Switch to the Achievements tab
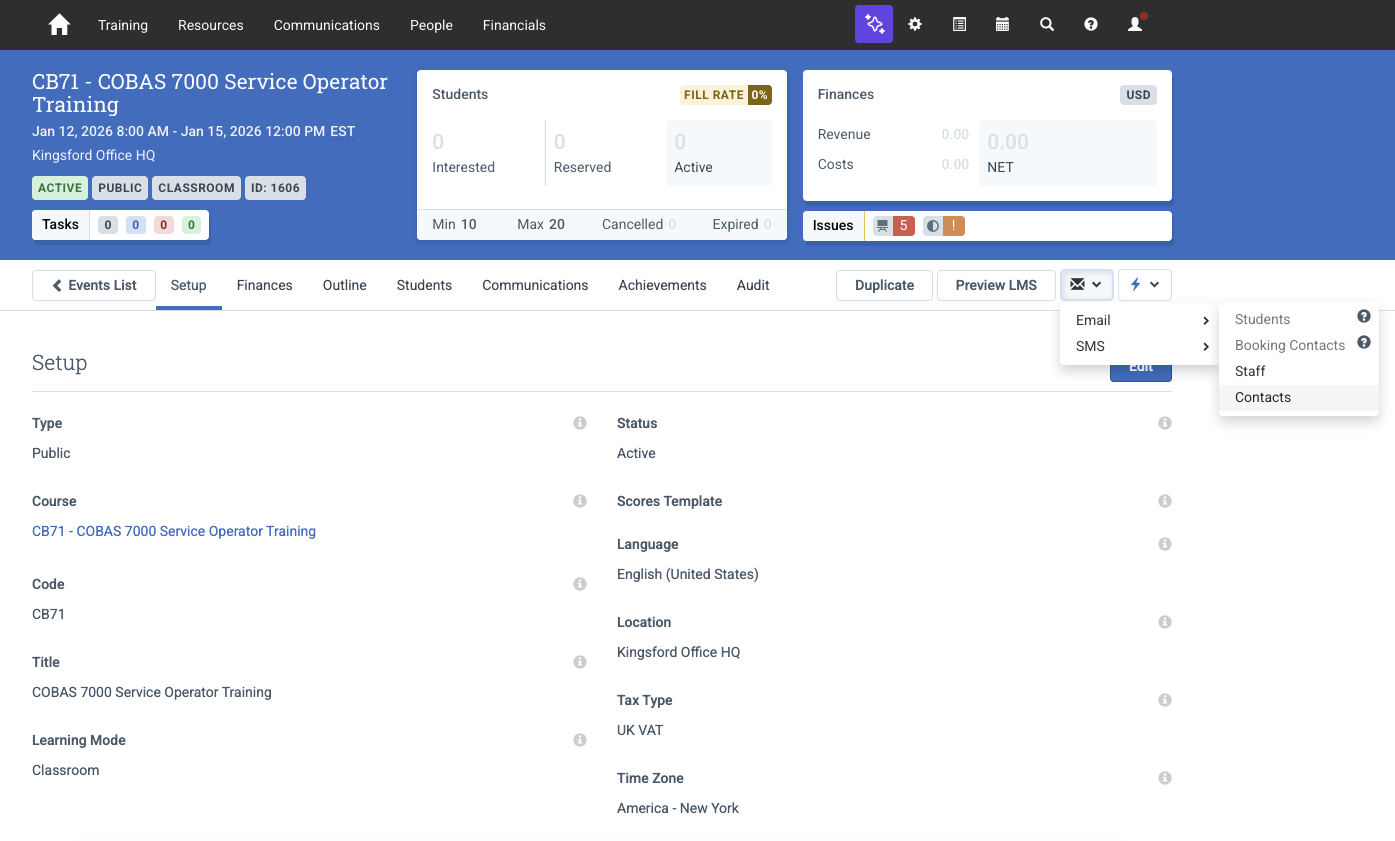 (x=663, y=285)
